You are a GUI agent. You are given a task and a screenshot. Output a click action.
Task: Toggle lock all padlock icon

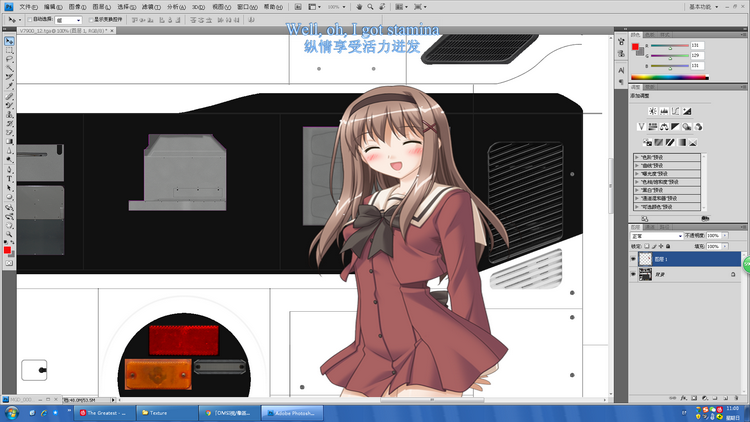click(x=668, y=246)
